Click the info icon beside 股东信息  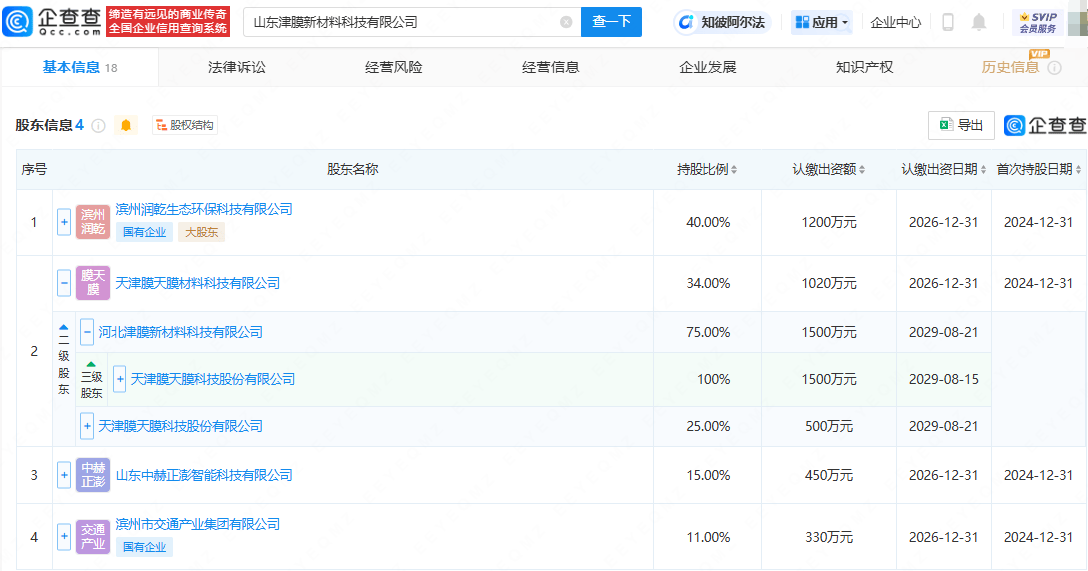[99, 126]
